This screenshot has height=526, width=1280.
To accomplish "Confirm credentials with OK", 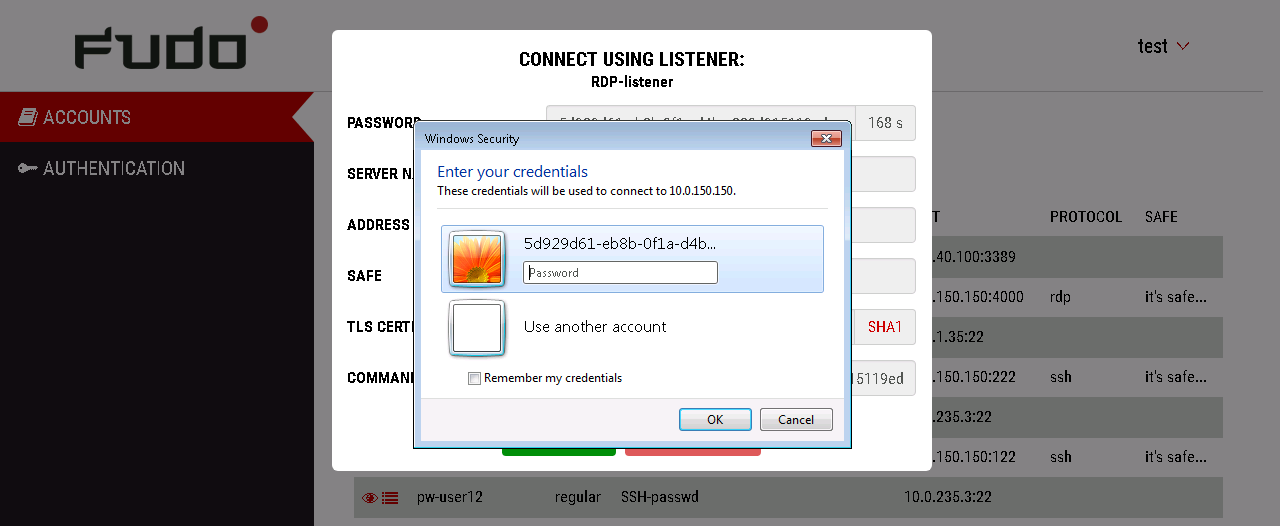I will point(715,420).
